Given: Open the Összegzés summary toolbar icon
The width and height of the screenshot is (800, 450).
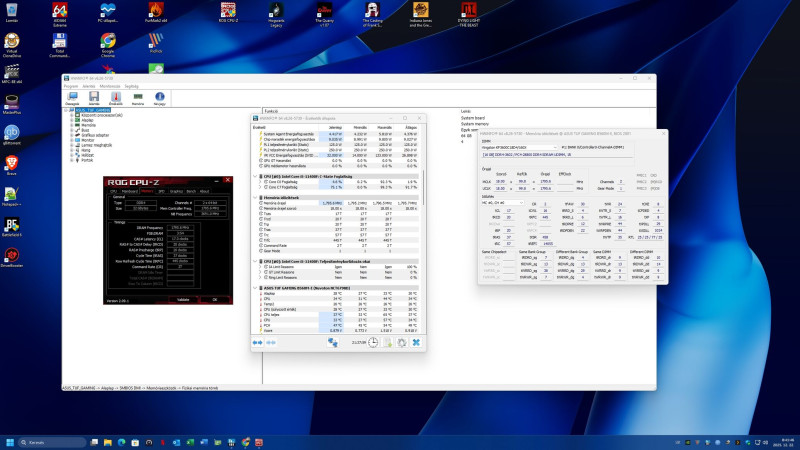Looking at the screenshot, I should [72, 98].
